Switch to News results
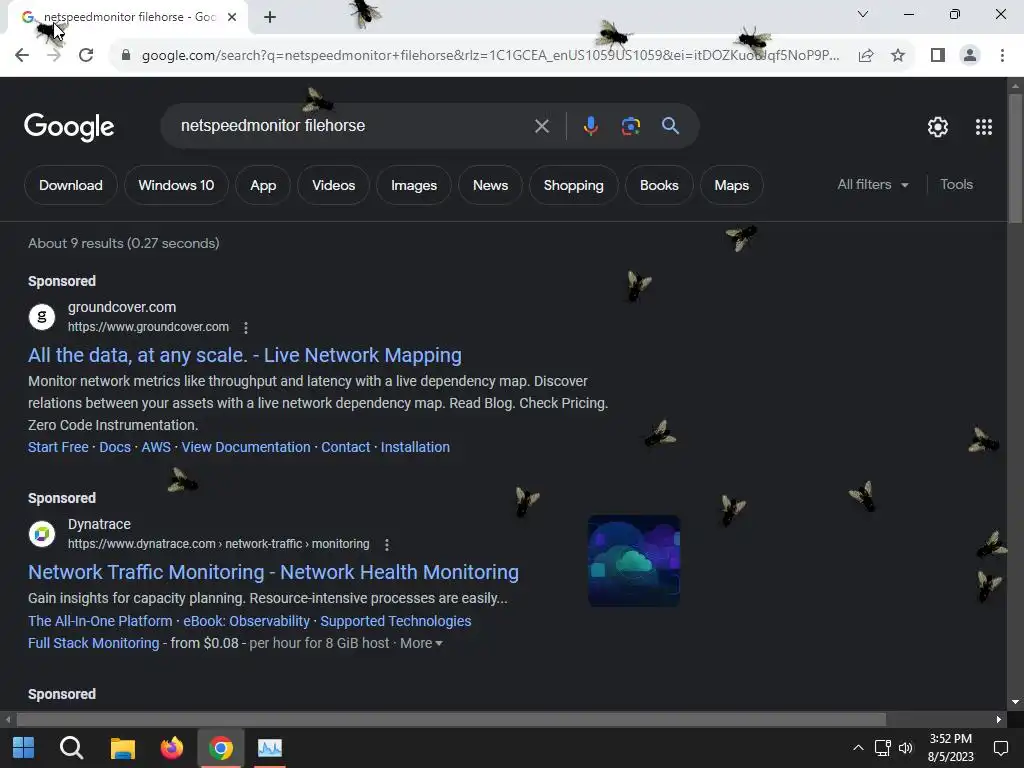Image resolution: width=1024 pixels, height=768 pixels. coord(490,185)
